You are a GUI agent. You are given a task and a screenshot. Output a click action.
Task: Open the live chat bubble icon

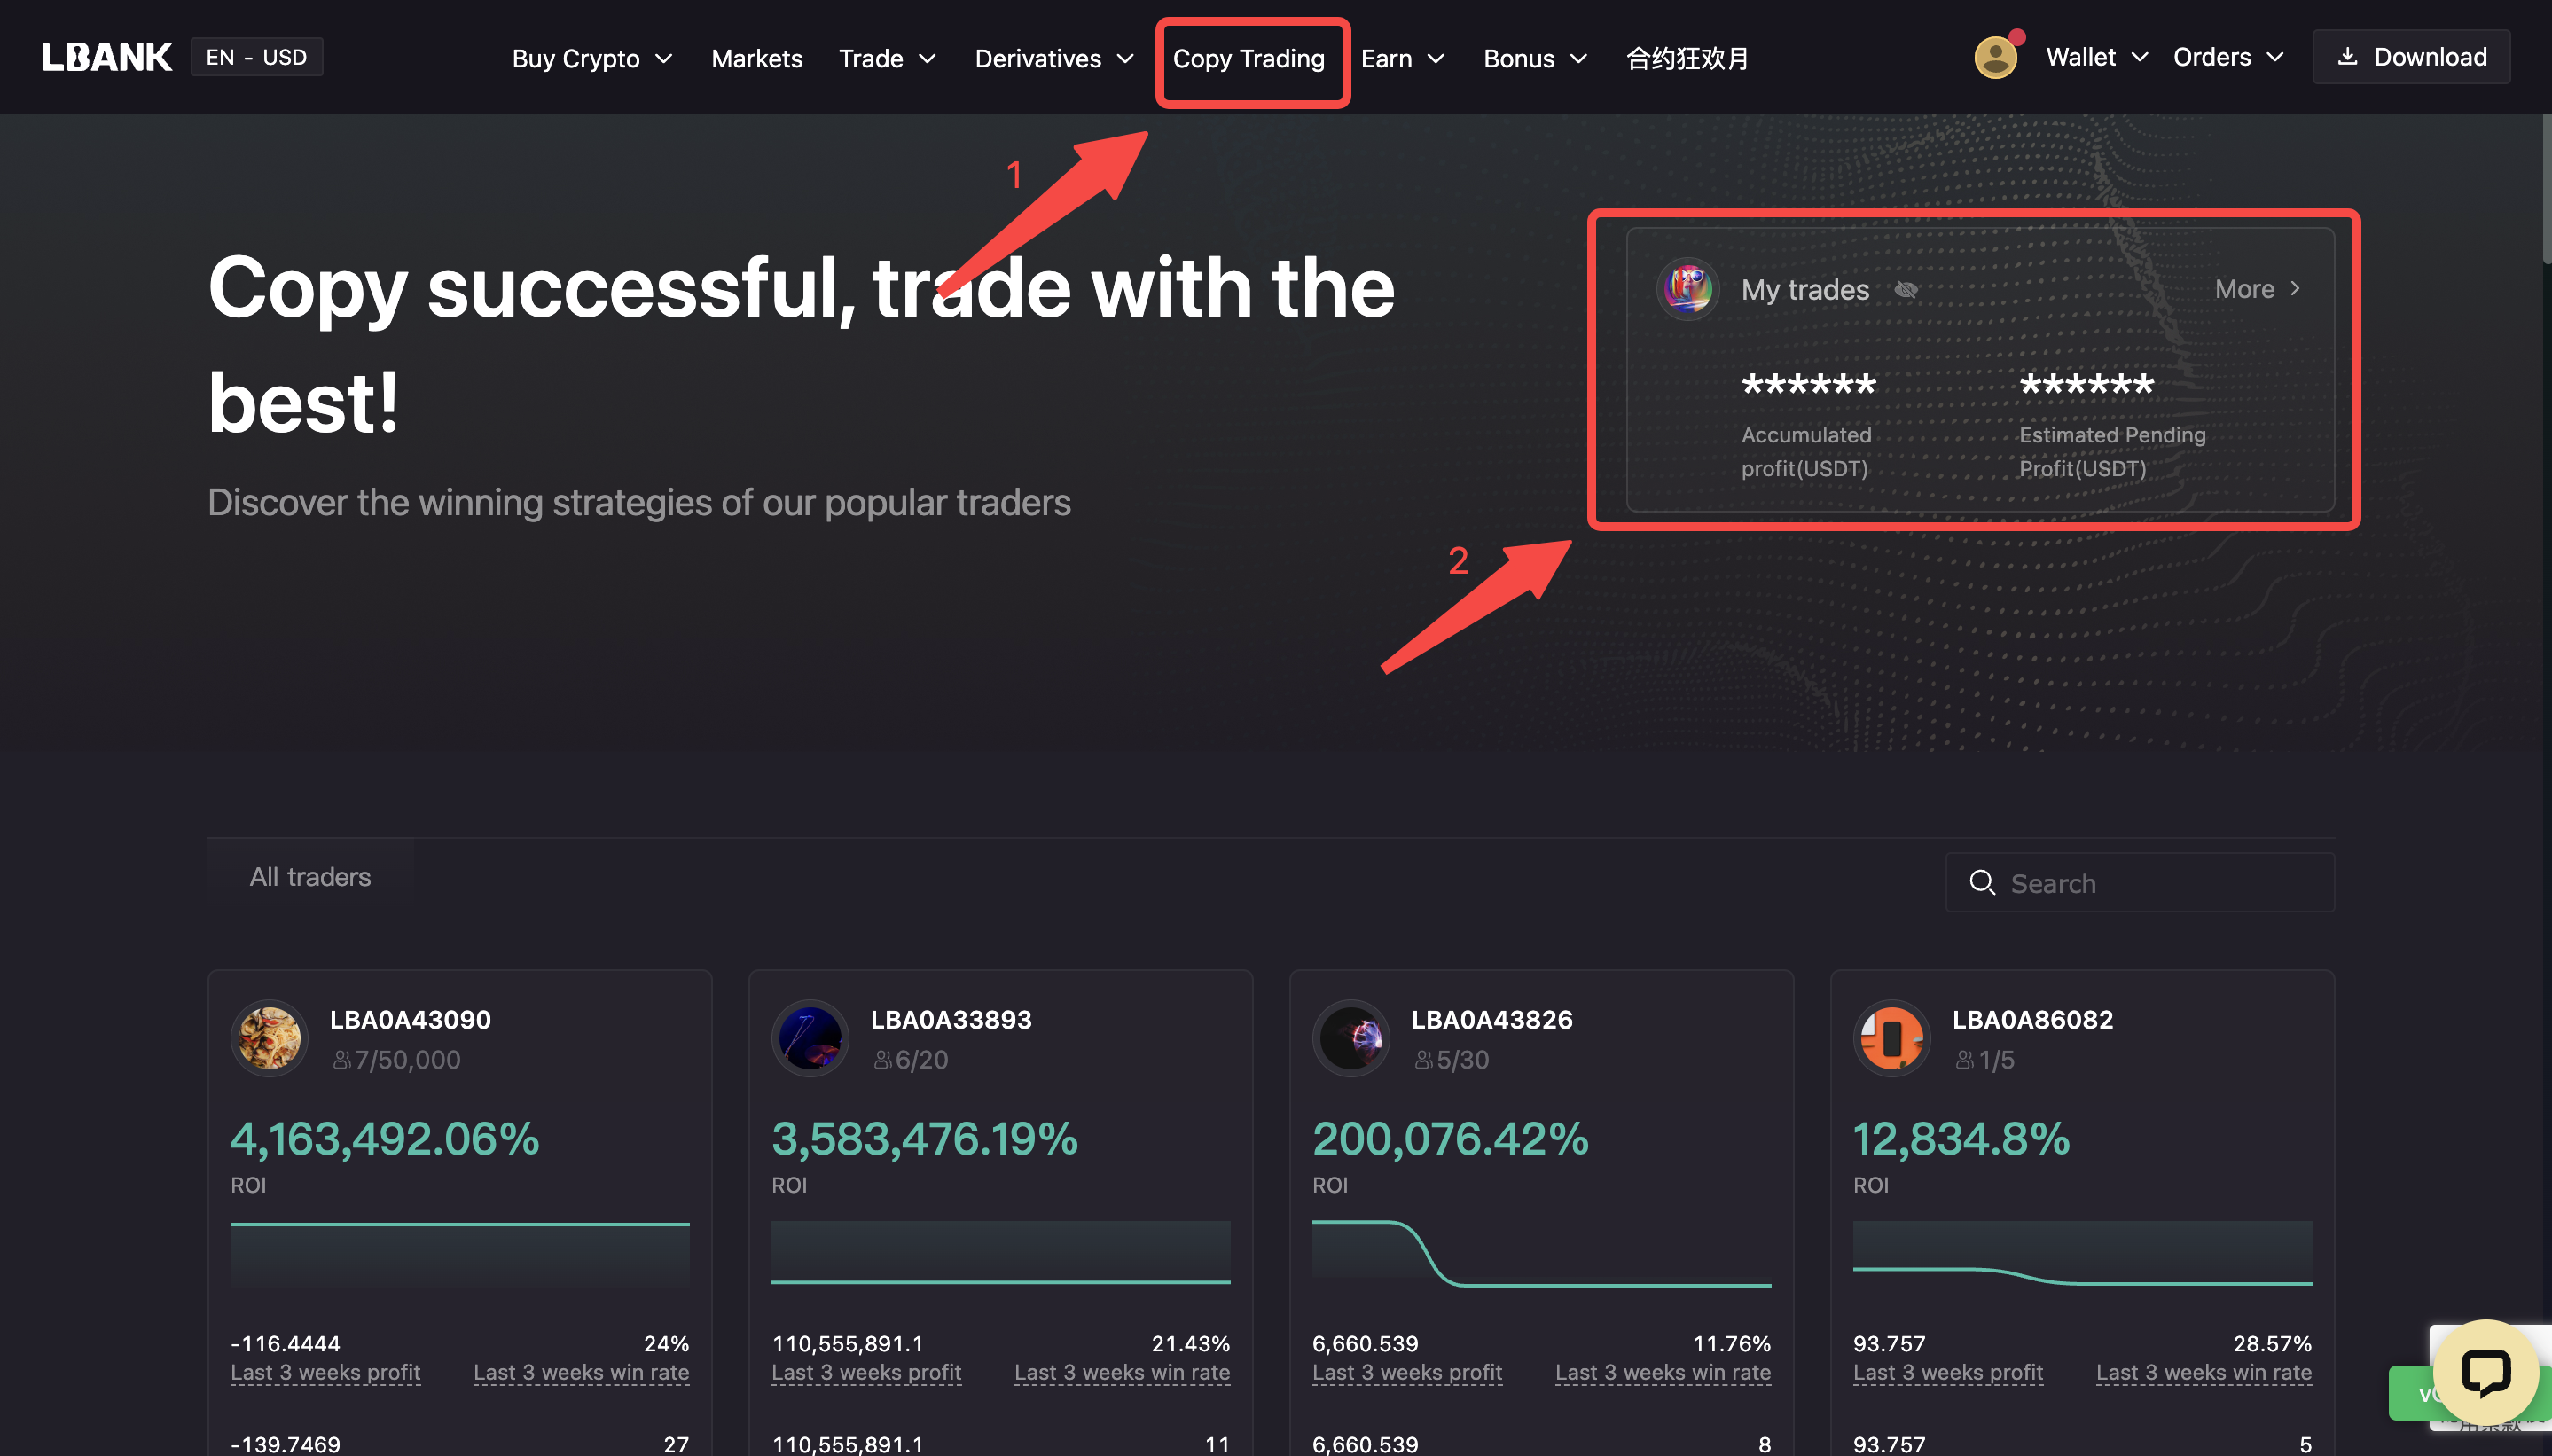[2485, 1370]
